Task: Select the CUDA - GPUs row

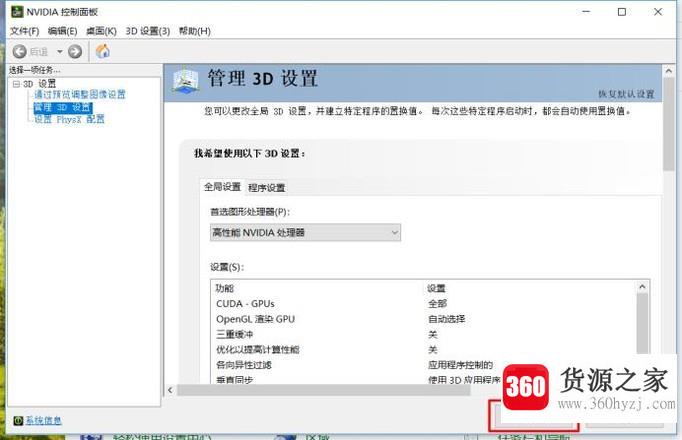Action: click(x=424, y=304)
